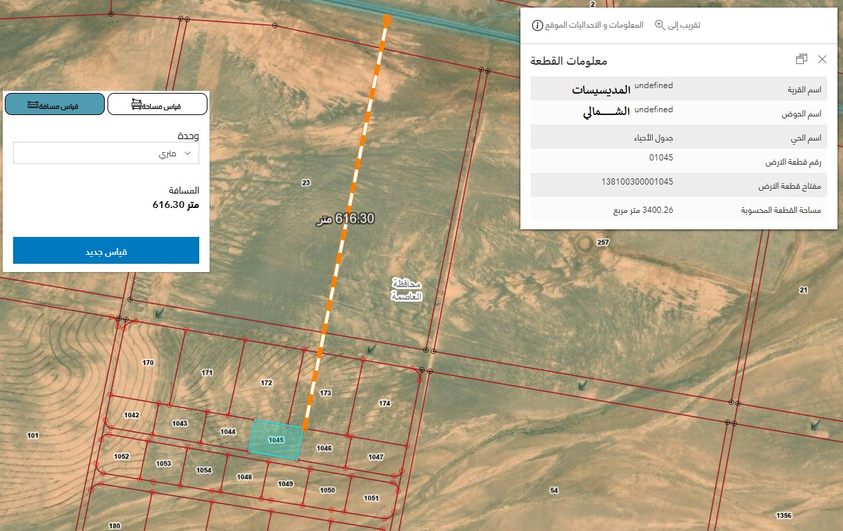The height and width of the screenshot is (531, 843).
Task: Click parcel label 172 on the map
Action: click(267, 383)
